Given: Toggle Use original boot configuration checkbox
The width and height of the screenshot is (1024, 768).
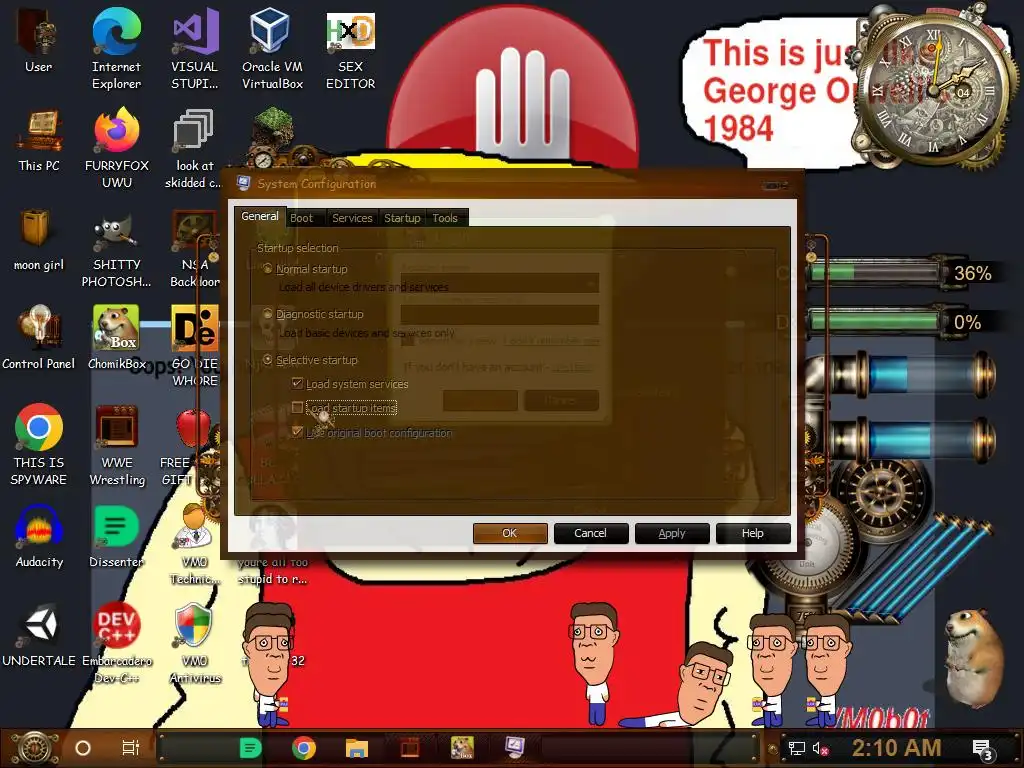Looking at the screenshot, I should click(297, 432).
